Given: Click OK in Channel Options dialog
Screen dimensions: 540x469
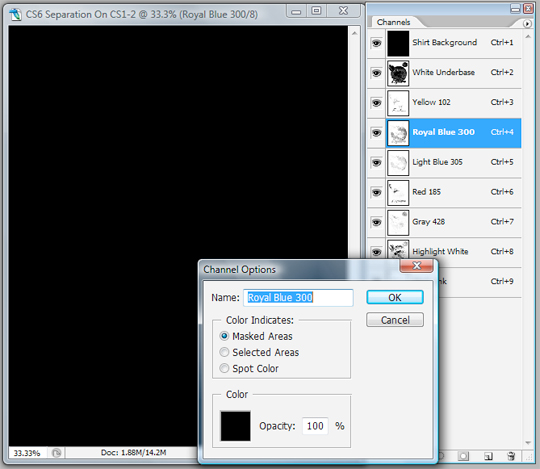Looking at the screenshot, I should click(395, 297).
